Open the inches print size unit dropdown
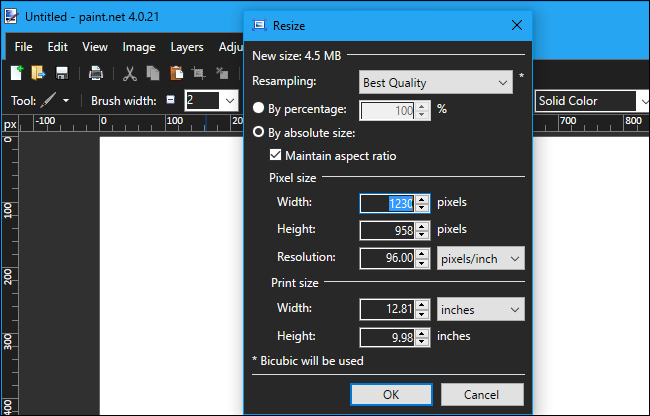 point(481,310)
